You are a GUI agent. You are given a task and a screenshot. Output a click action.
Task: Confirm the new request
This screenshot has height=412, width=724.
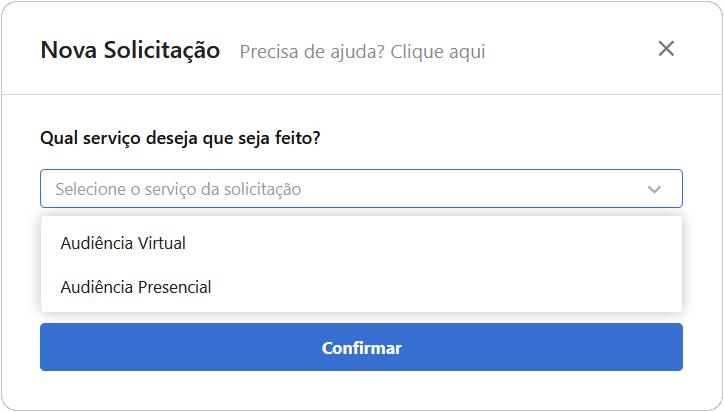[x=361, y=348]
